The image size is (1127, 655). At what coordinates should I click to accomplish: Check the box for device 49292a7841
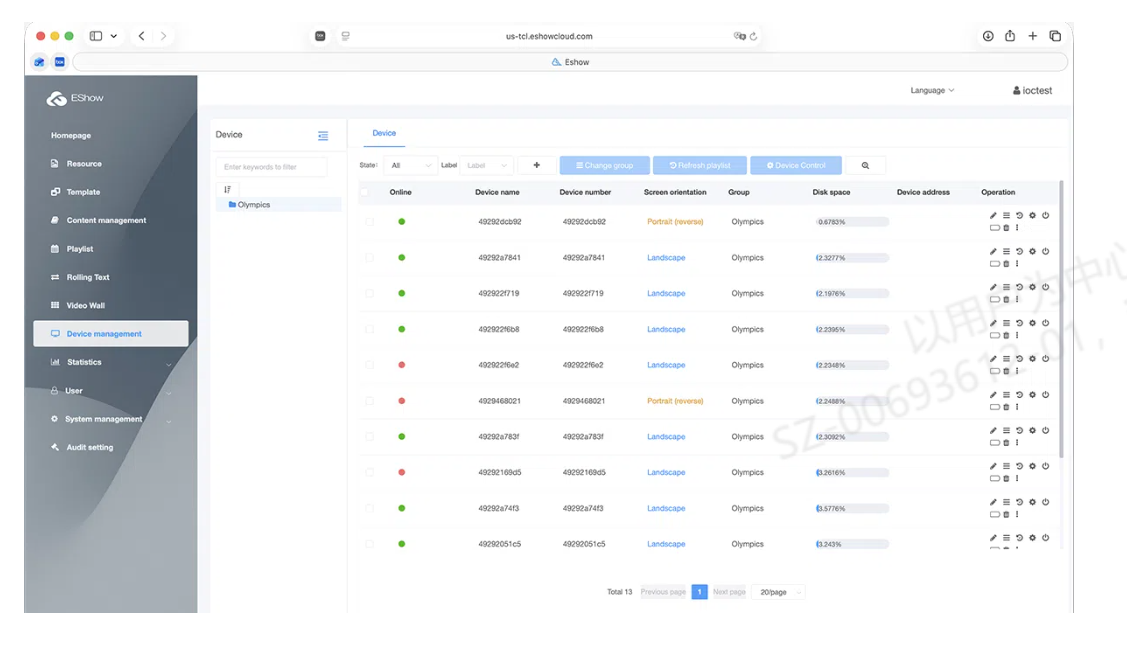(369, 258)
